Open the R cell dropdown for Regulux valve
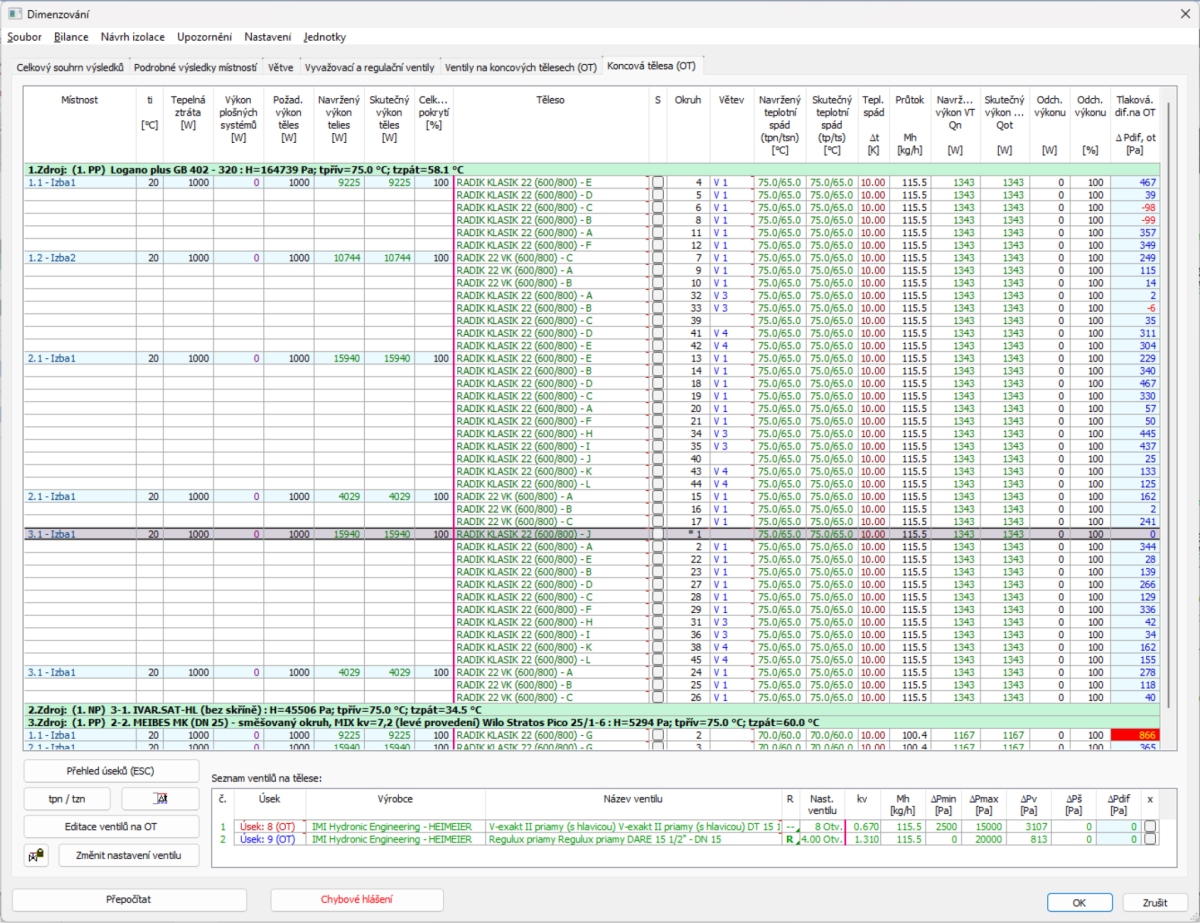Image resolution: width=1200 pixels, height=923 pixels. pyautogui.click(x=790, y=840)
